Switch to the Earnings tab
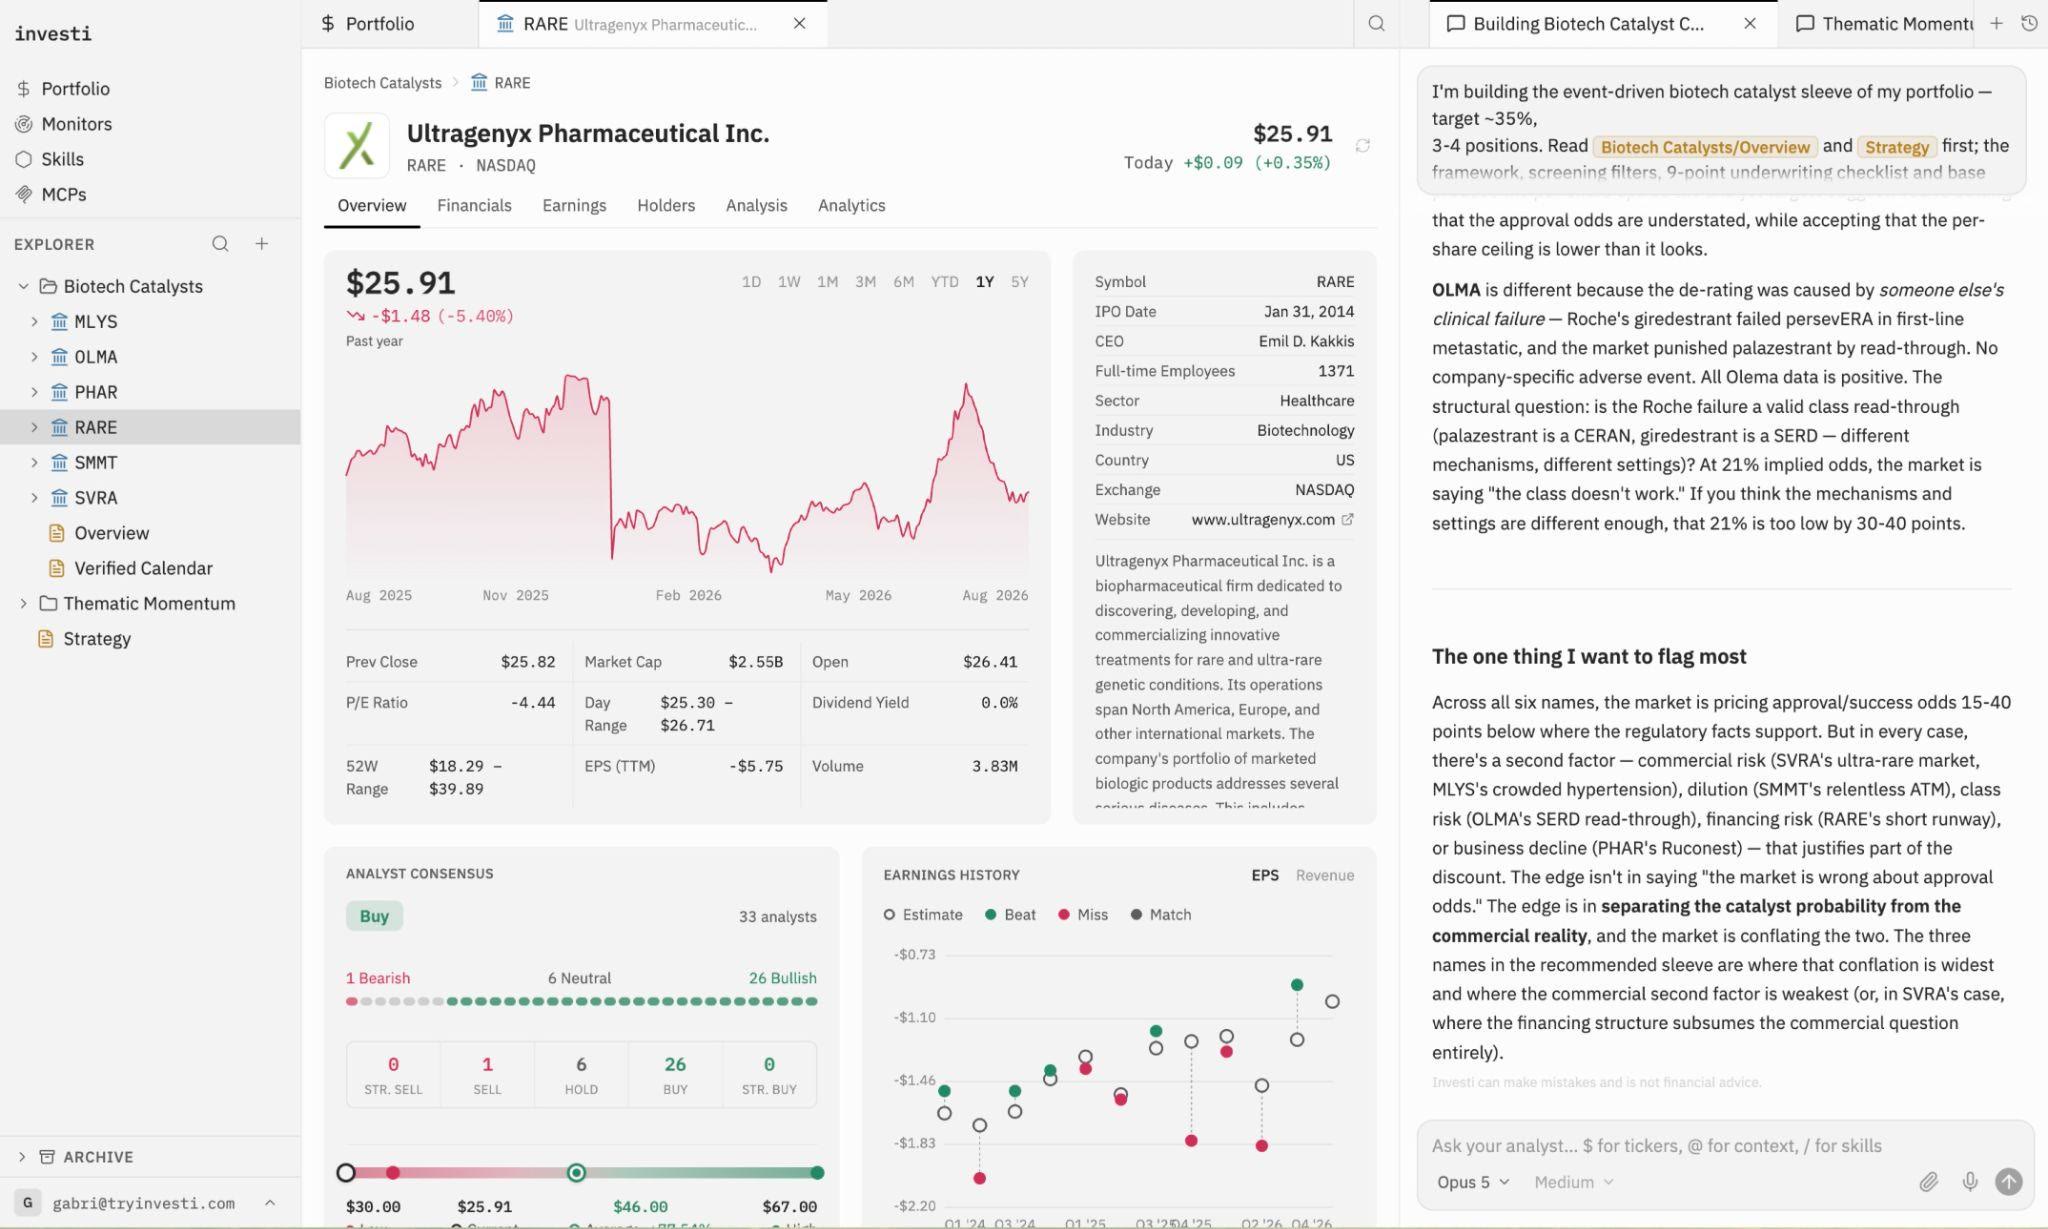2048x1229 pixels. click(x=574, y=206)
